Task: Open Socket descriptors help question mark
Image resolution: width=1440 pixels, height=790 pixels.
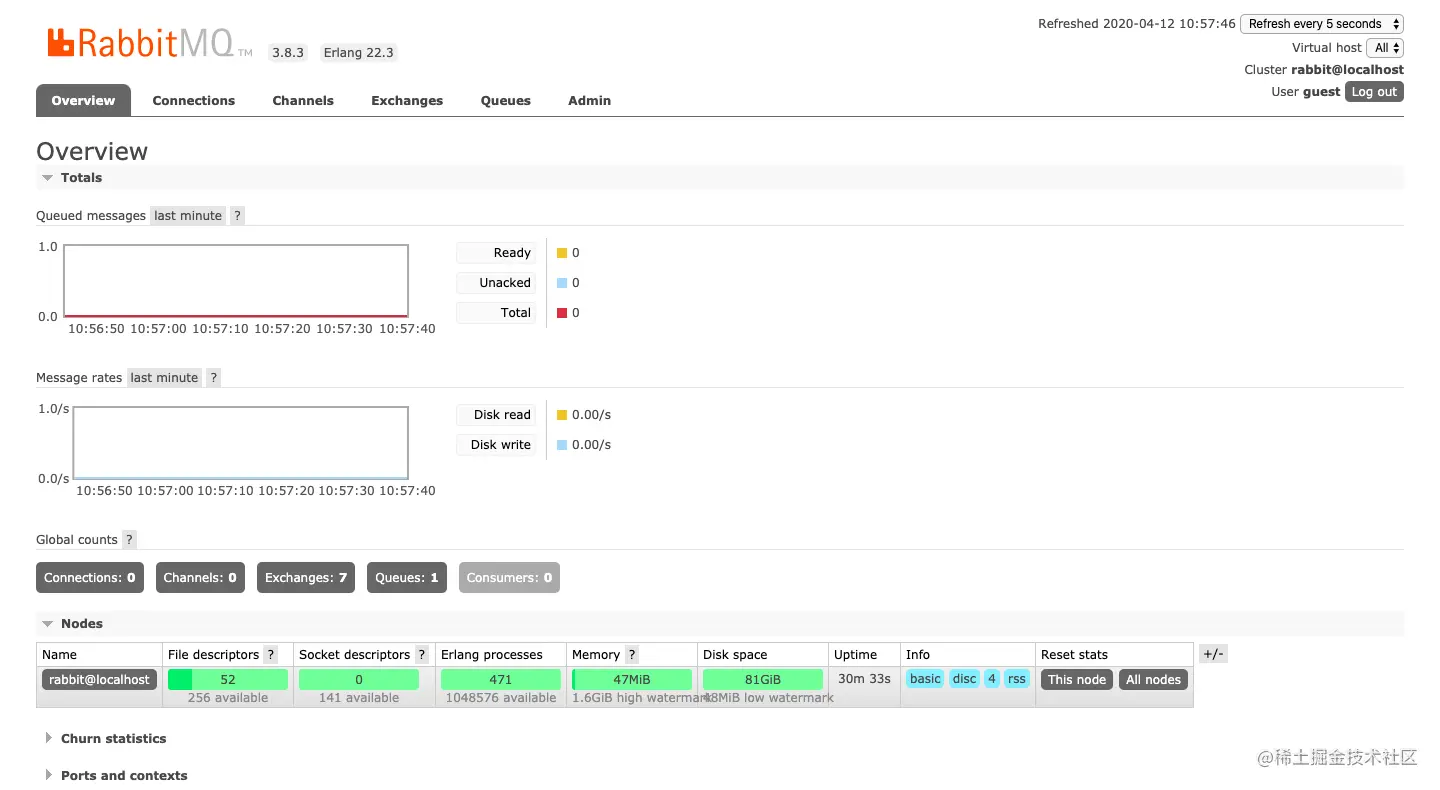Action: click(x=422, y=655)
